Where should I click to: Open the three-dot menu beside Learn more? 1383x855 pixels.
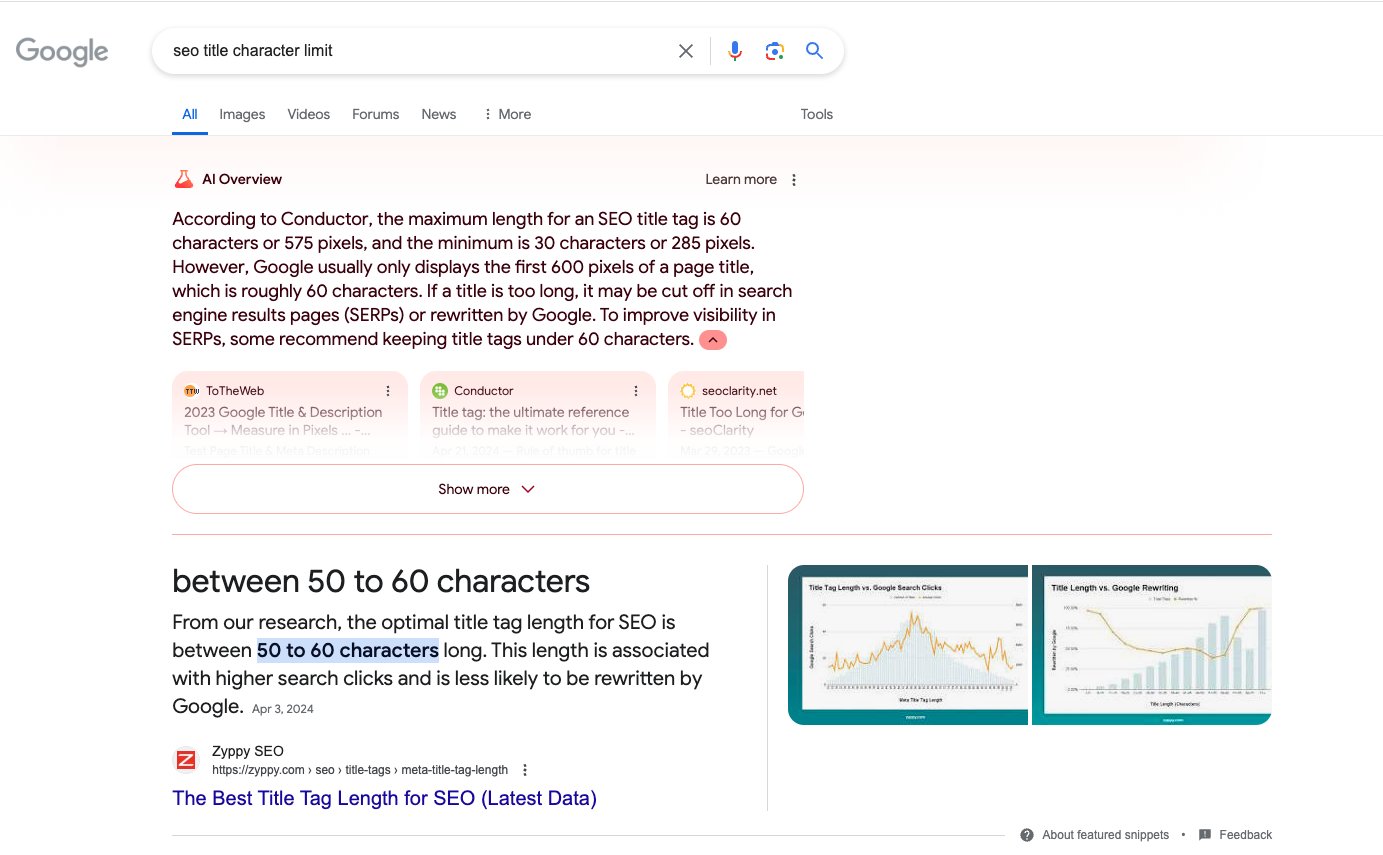(793, 179)
